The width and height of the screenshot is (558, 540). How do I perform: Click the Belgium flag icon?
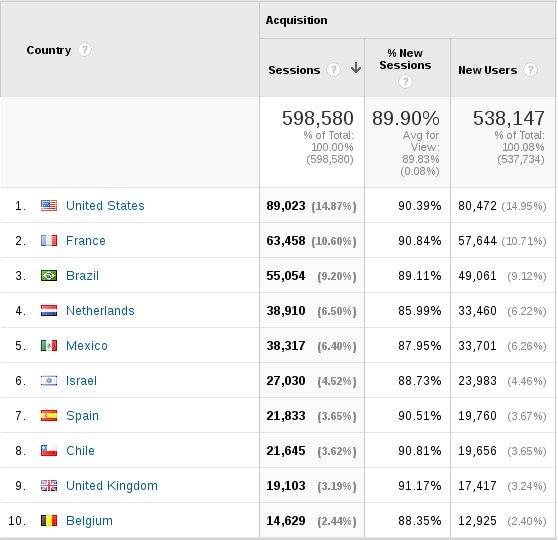[49, 521]
